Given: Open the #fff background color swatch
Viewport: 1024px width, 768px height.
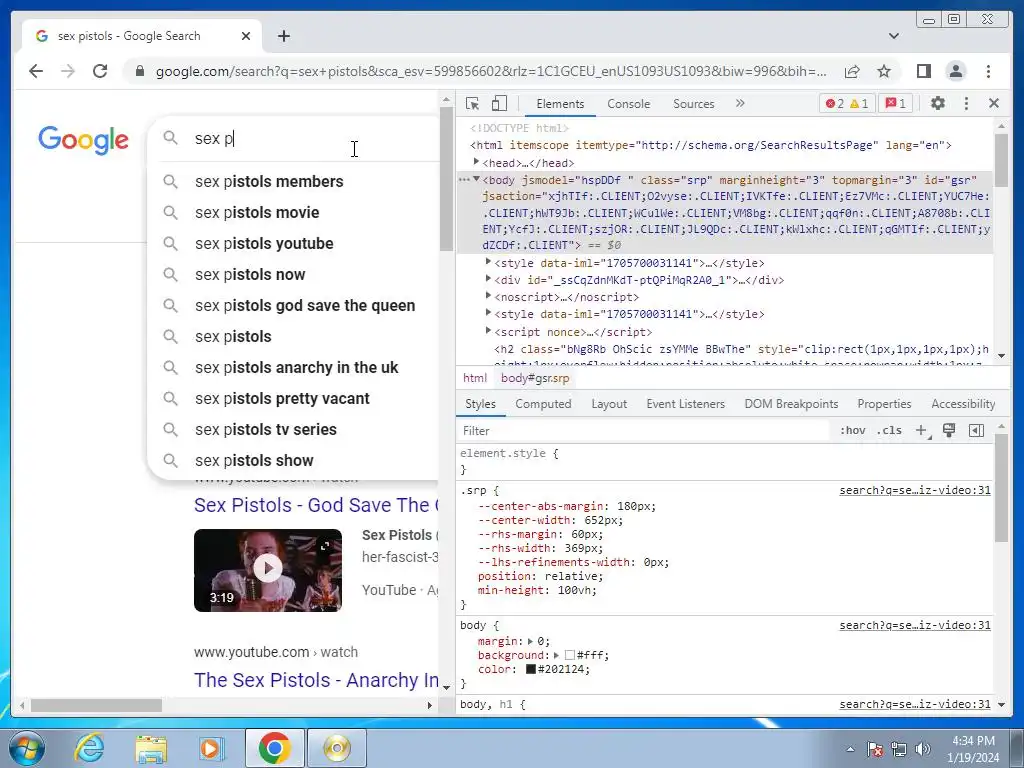Looking at the screenshot, I should (569, 655).
